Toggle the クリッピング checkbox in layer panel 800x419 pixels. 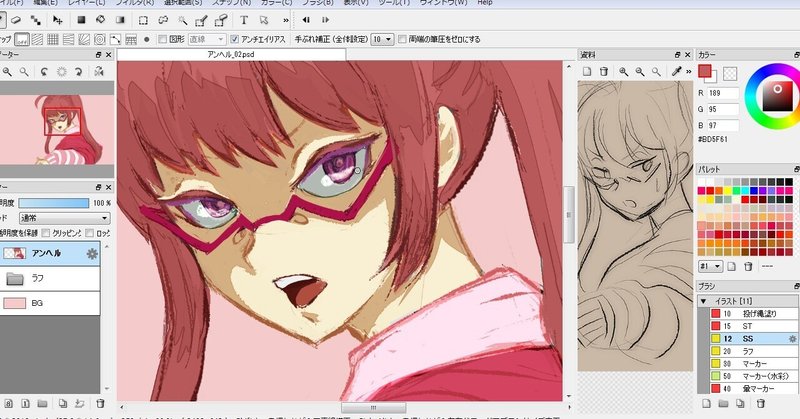46,233
